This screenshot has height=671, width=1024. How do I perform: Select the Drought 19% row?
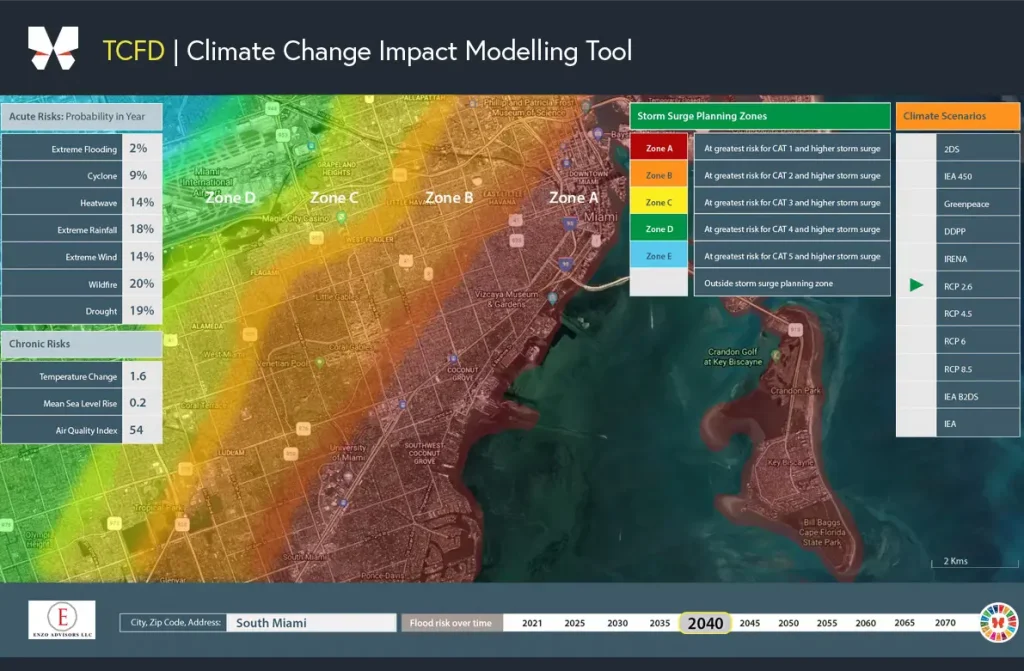pyautogui.click(x=82, y=311)
